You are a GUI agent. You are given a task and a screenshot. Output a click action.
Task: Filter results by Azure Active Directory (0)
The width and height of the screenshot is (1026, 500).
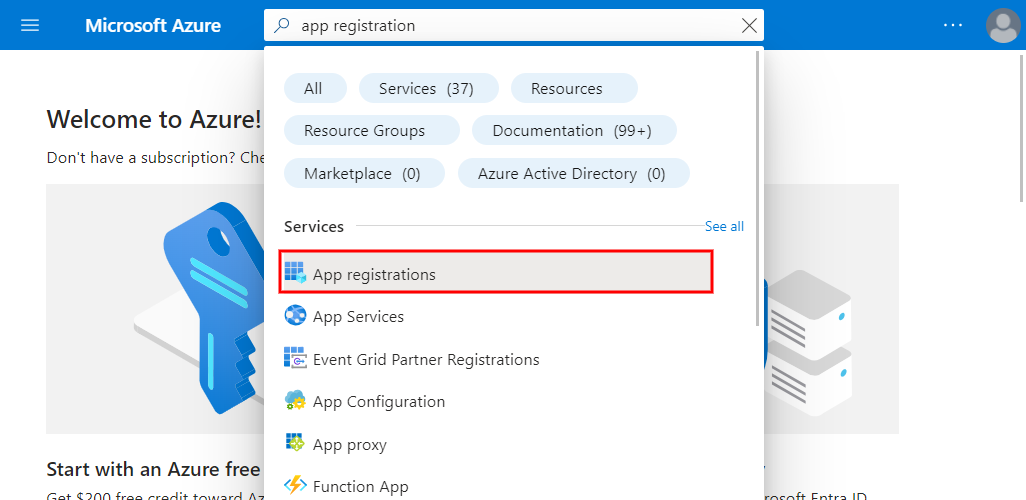(573, 173)
